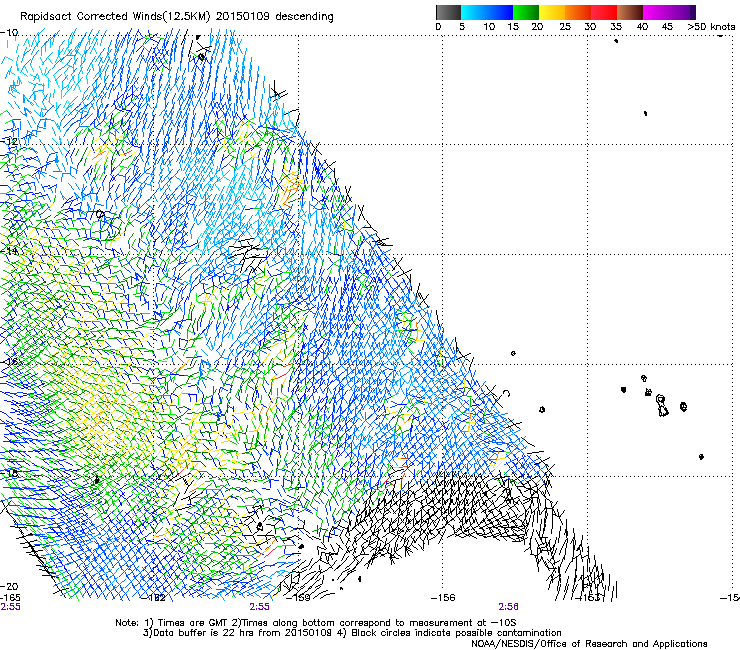Click the '-165' longitude axis label
740x650 pixels.
pos(10,598)
